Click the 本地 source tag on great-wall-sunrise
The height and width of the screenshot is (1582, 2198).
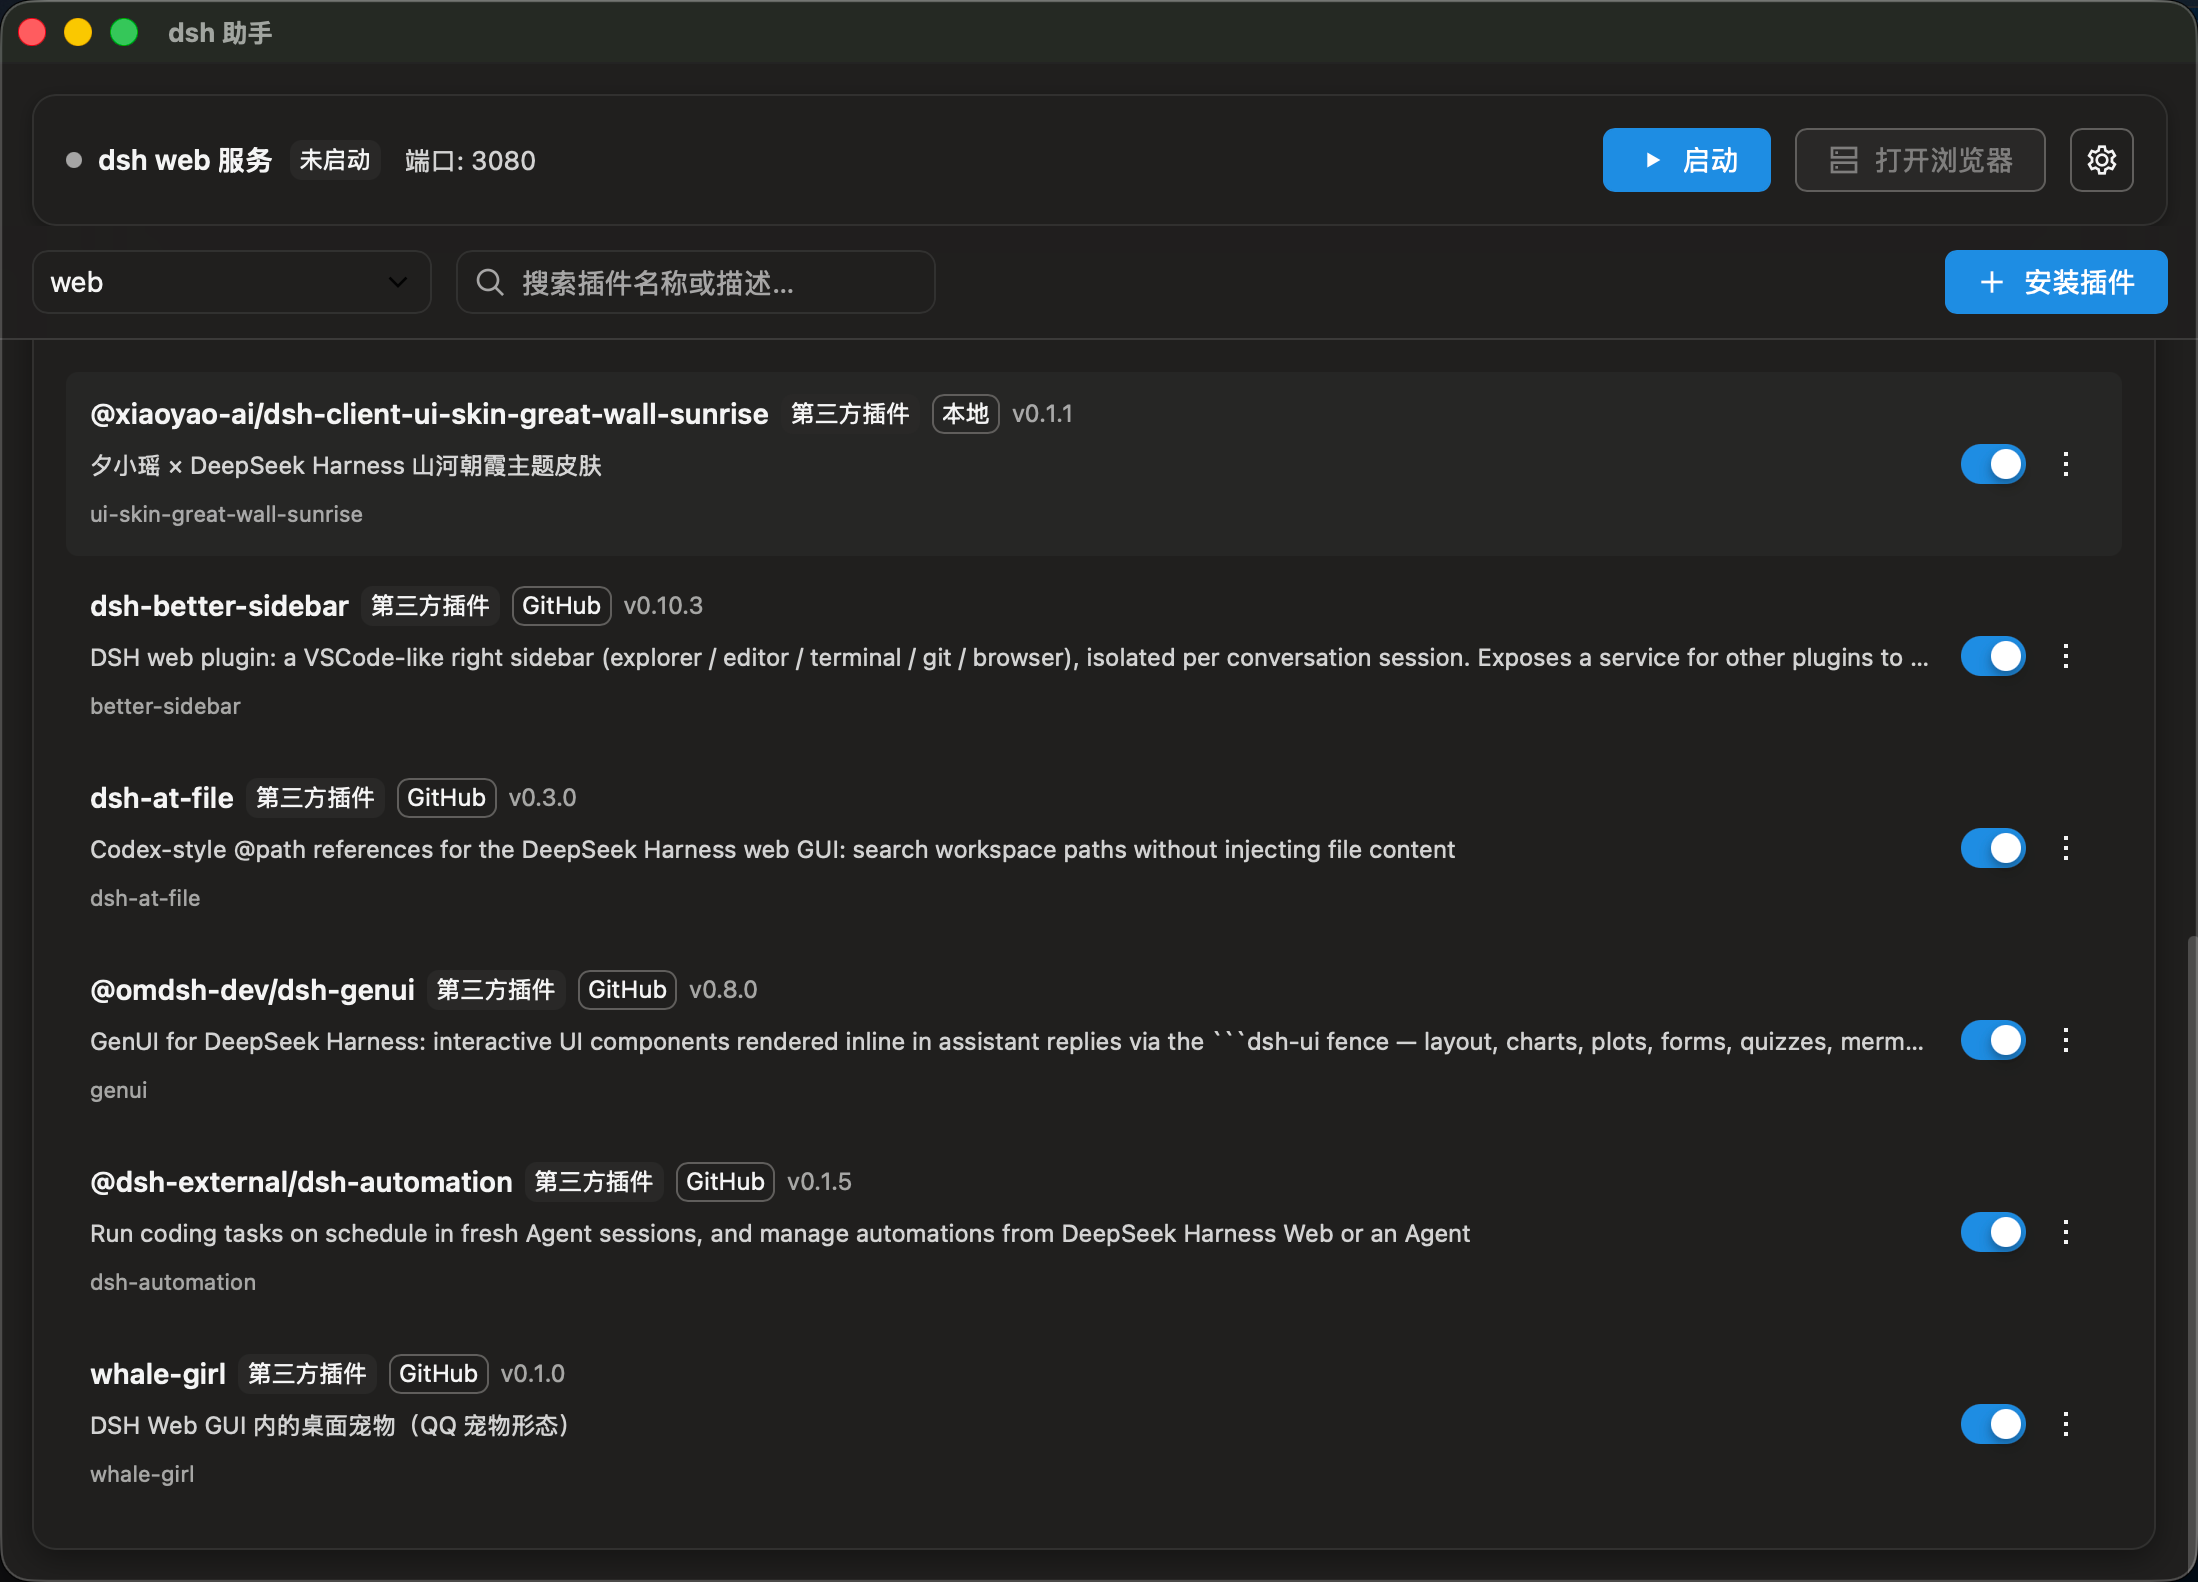(965, 414)
